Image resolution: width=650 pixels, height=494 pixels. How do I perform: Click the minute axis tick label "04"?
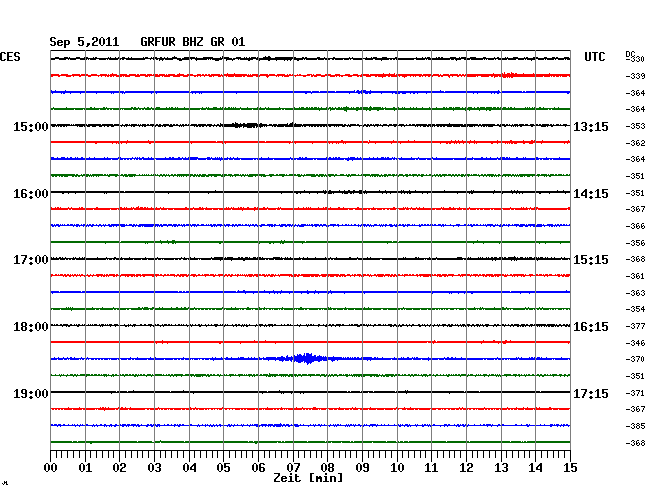[189, 467]
